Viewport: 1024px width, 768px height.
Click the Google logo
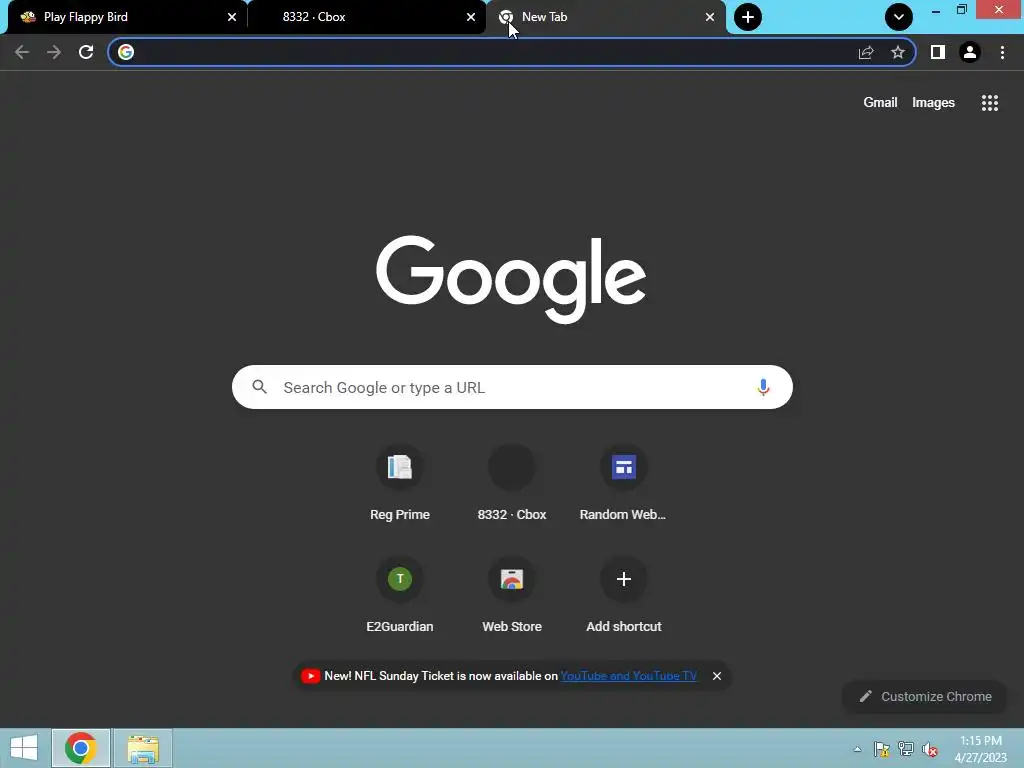511,279
